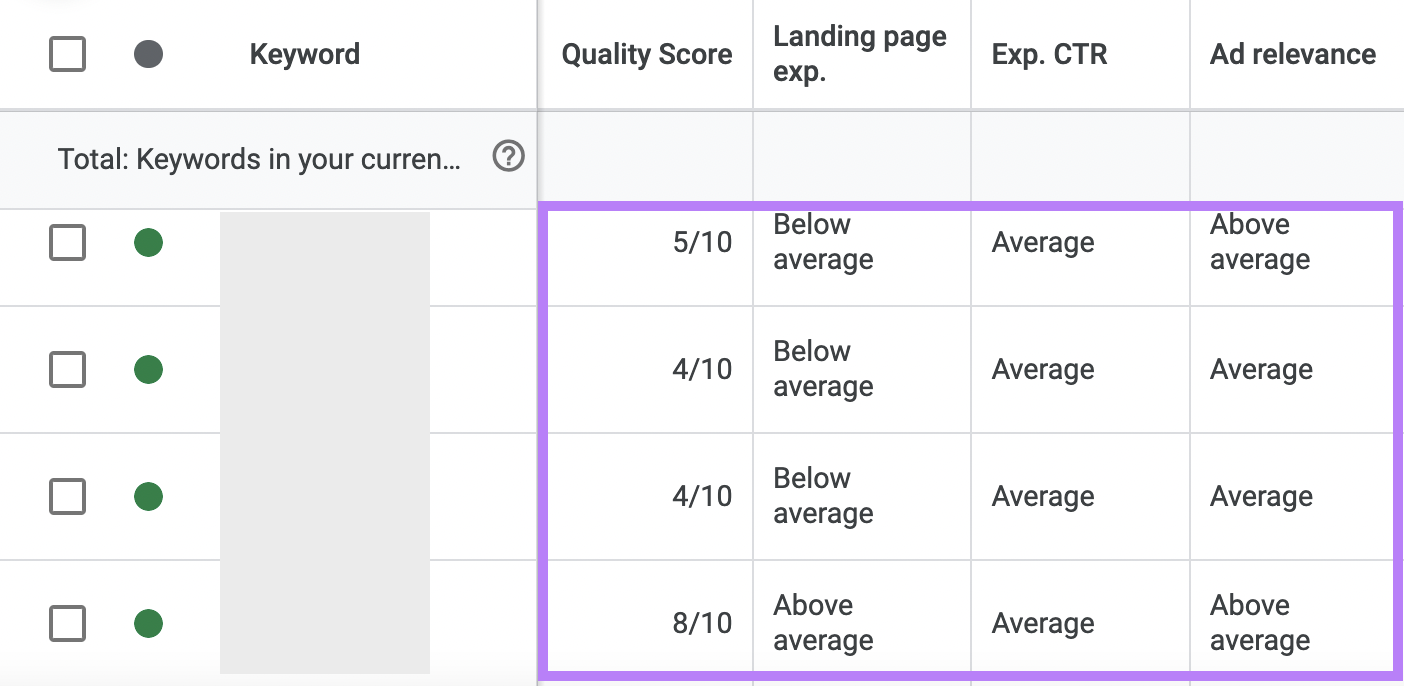Check the checkbox on the first keyword row
Viewport: 1404px width, 686px height.
pyautogui.click(x=67, y=242)
